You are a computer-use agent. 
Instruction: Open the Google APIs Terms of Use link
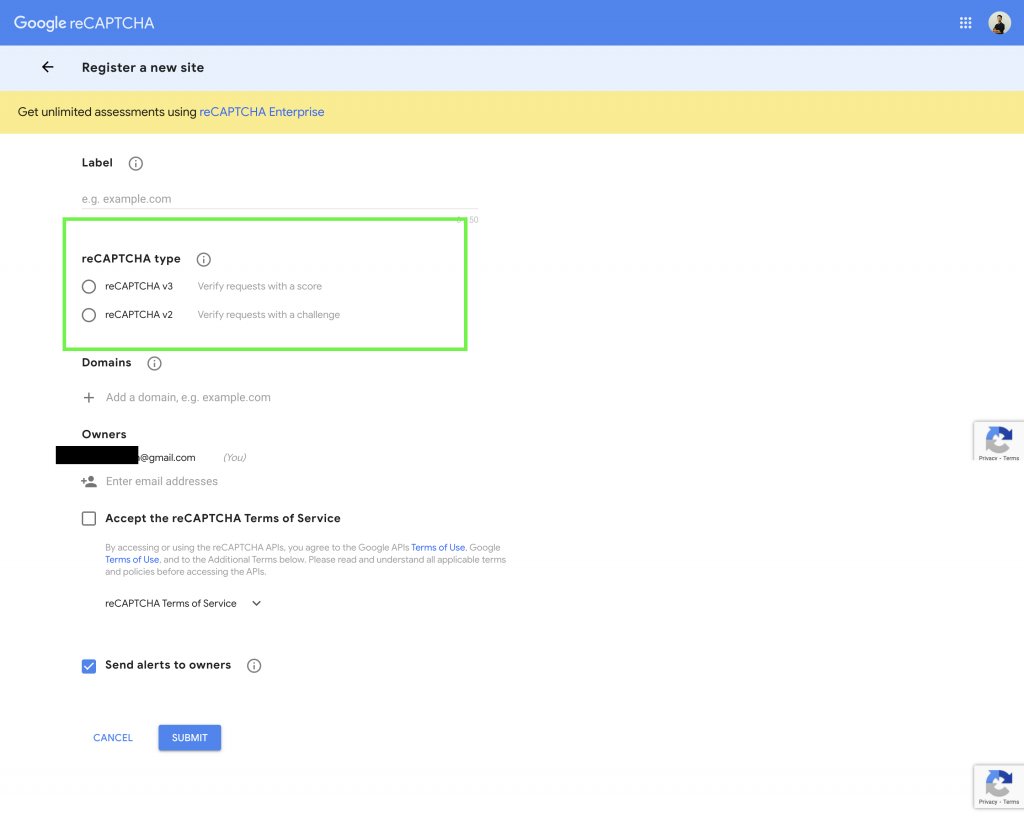coord(438,548)
